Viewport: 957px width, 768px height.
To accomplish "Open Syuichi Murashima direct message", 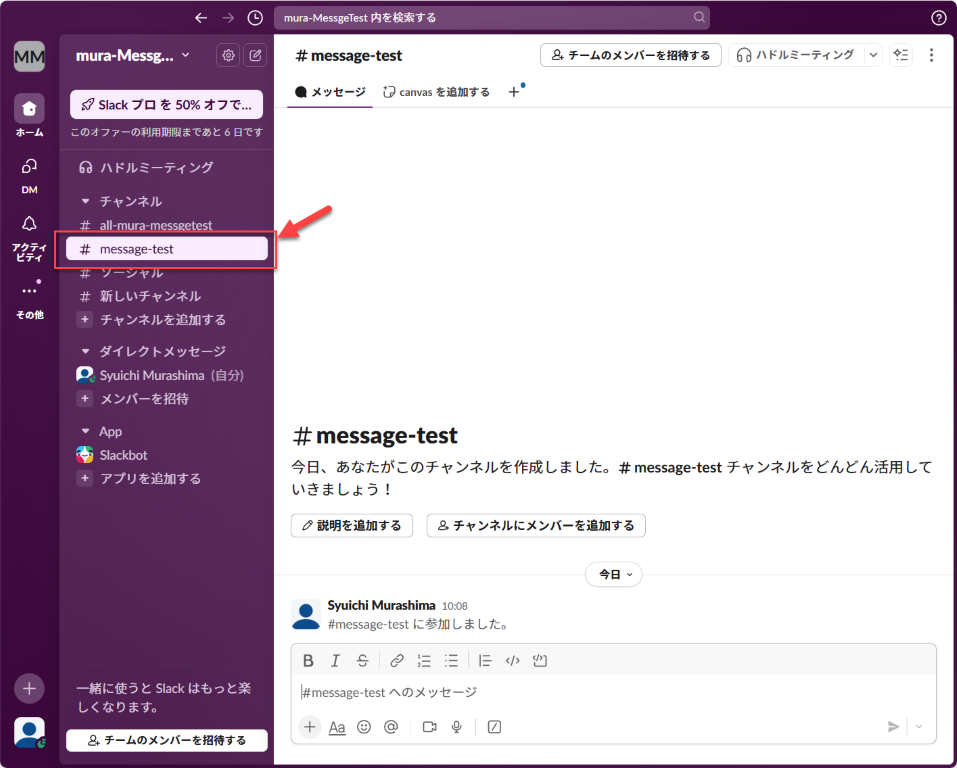I will pos(167,375).
